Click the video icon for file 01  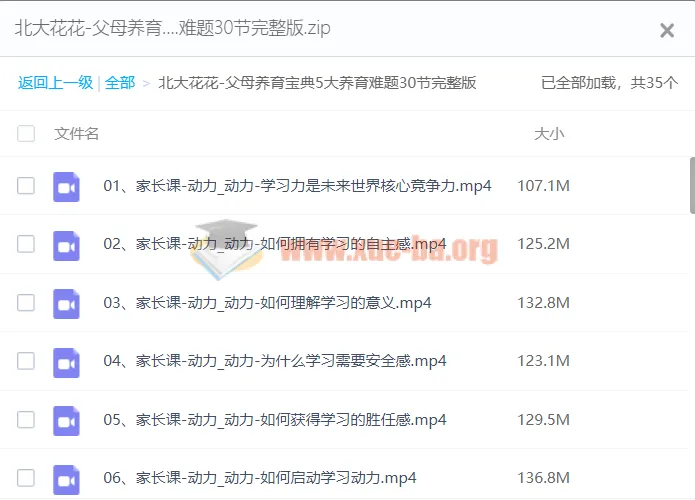point(66,186)
